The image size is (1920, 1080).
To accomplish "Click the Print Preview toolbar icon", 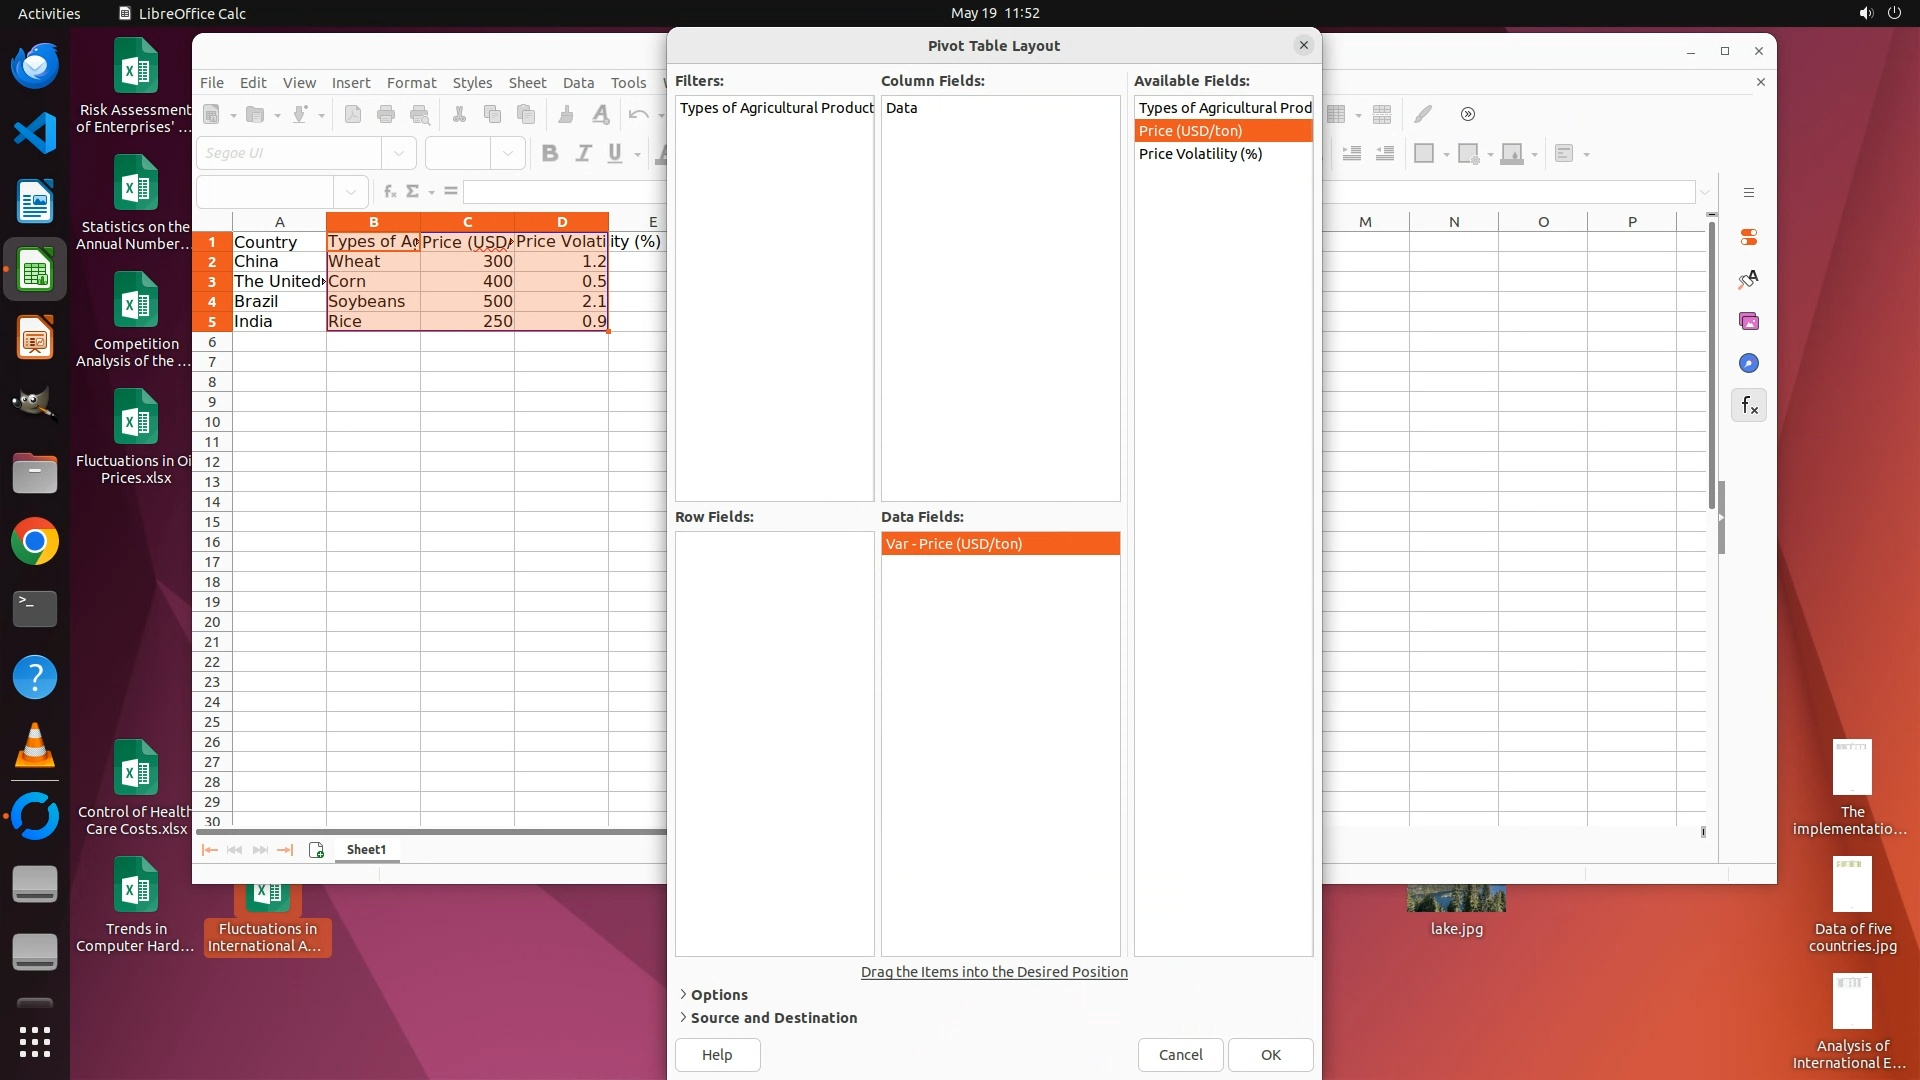I will [x=420, y=114].
